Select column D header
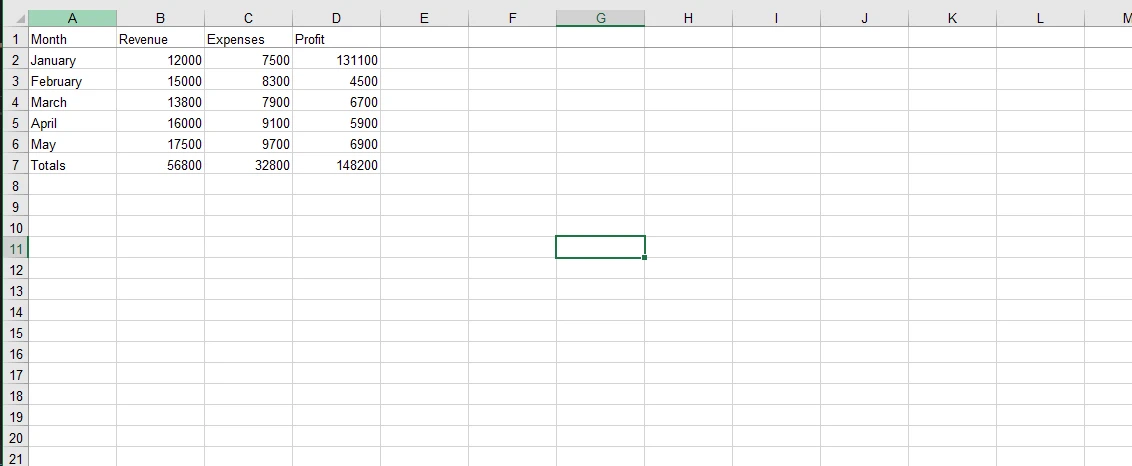The height and width of the screenshot is (466, 1132). [336, 18]
